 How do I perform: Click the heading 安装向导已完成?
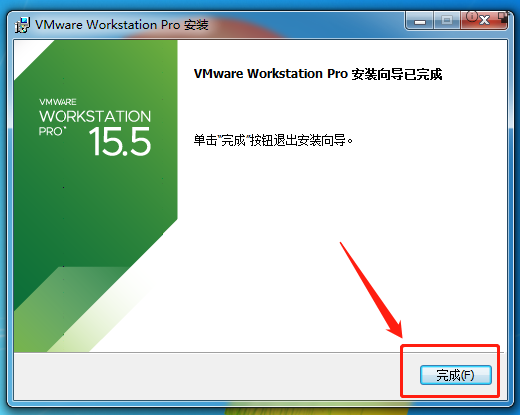click(x=397, y=74)
